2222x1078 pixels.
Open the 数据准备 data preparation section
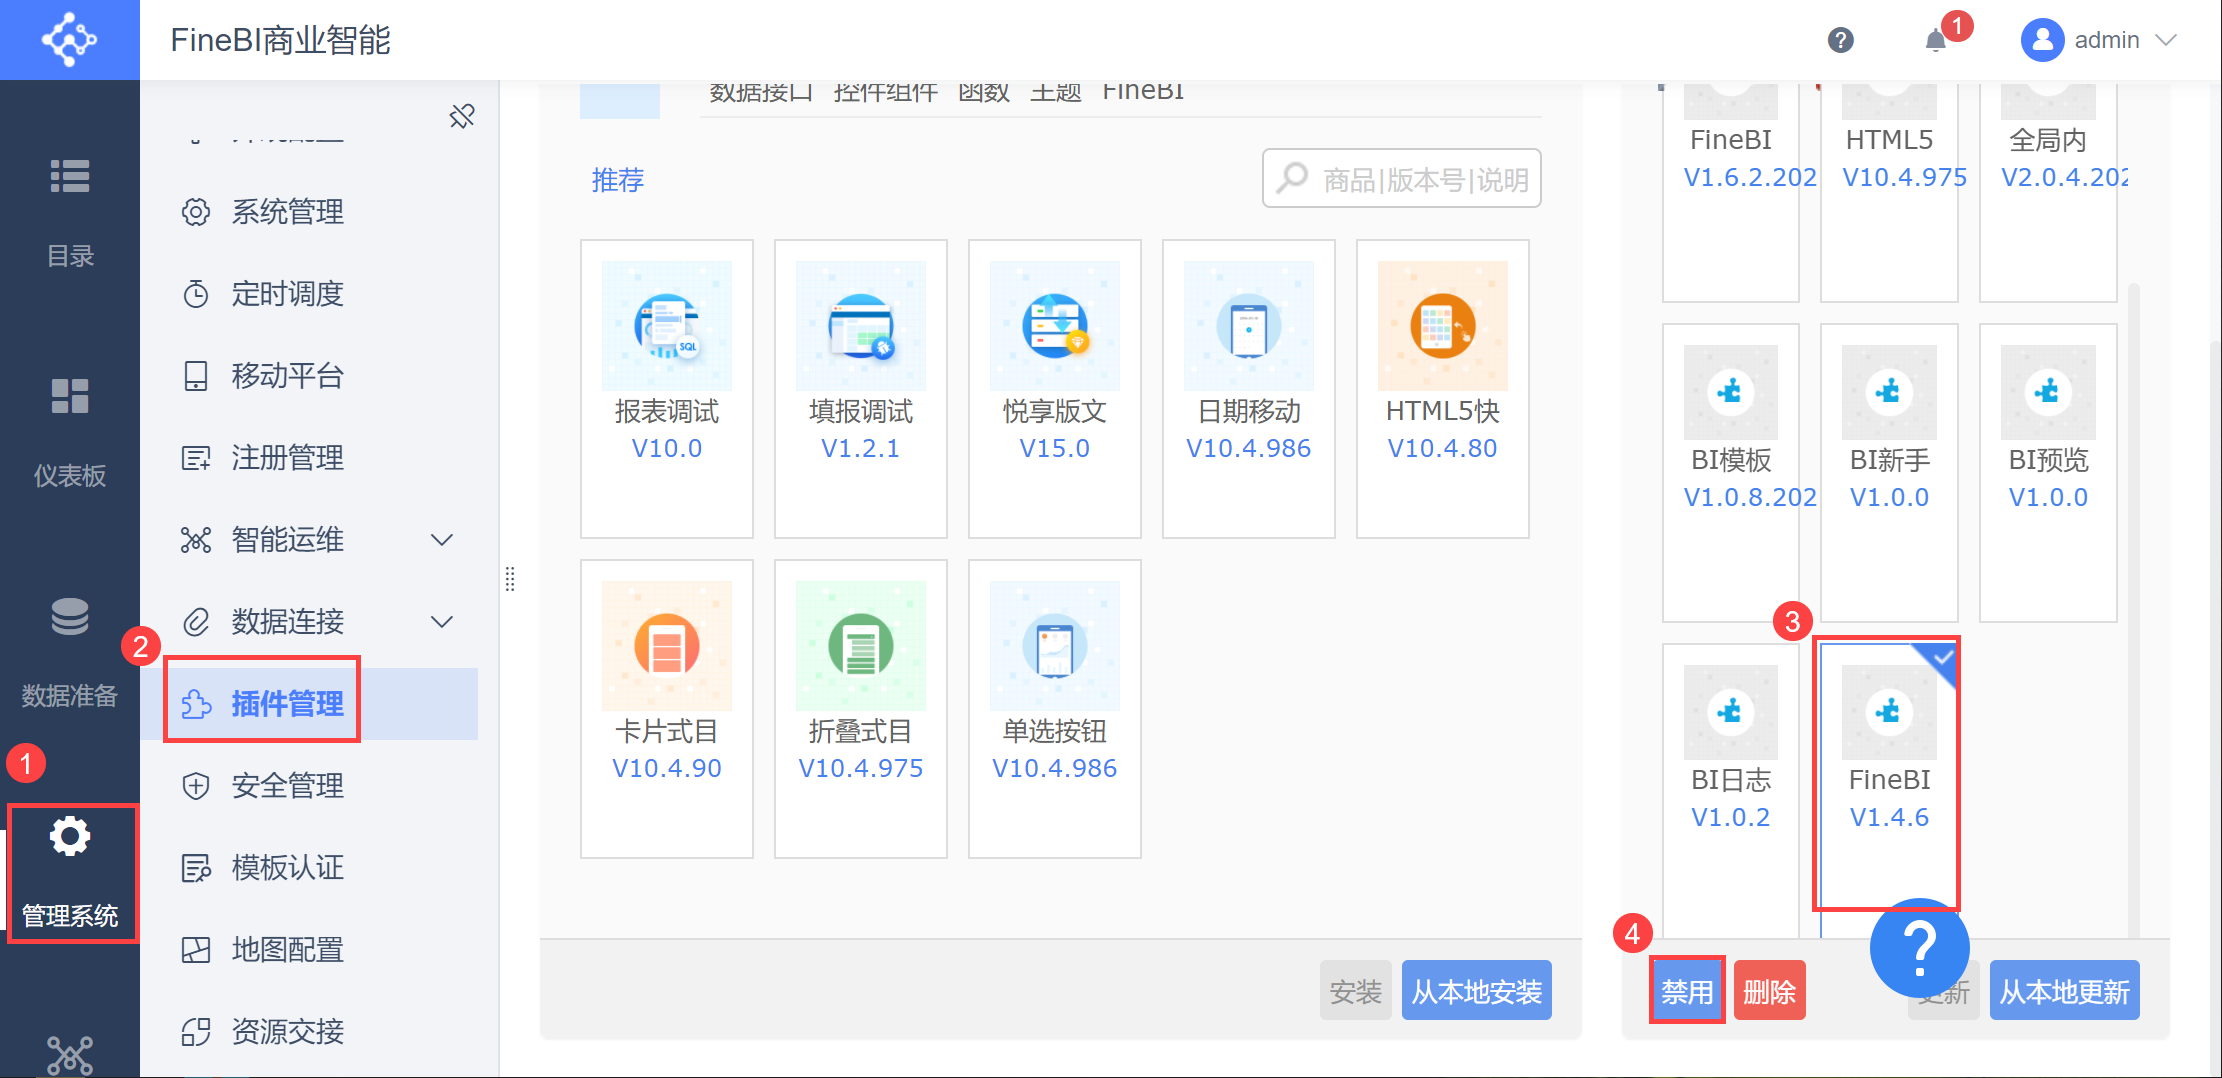tap(70, 653)
